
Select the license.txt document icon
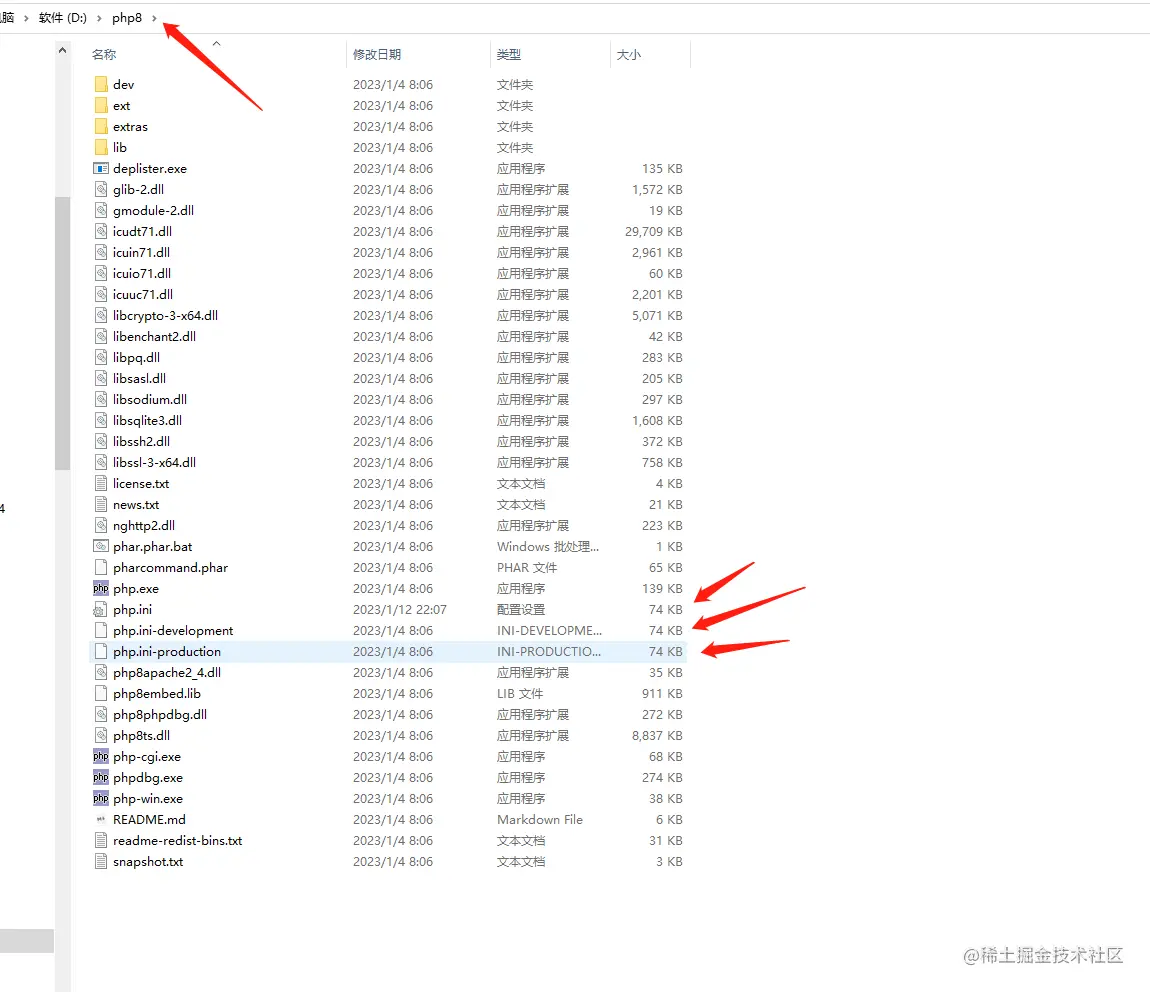click(101, 483)
